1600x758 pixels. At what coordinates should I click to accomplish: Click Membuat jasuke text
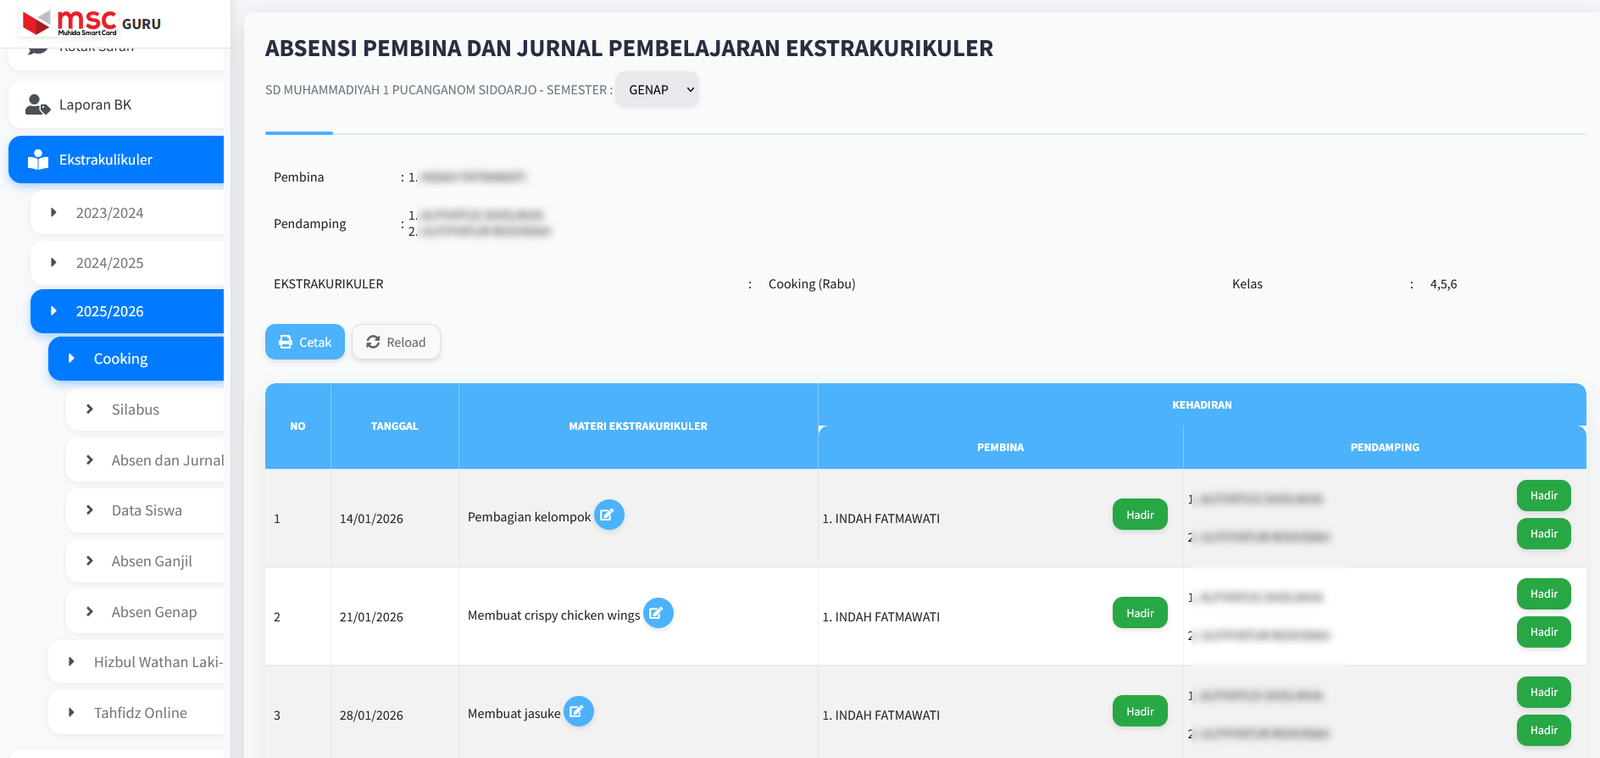(514, 714)
